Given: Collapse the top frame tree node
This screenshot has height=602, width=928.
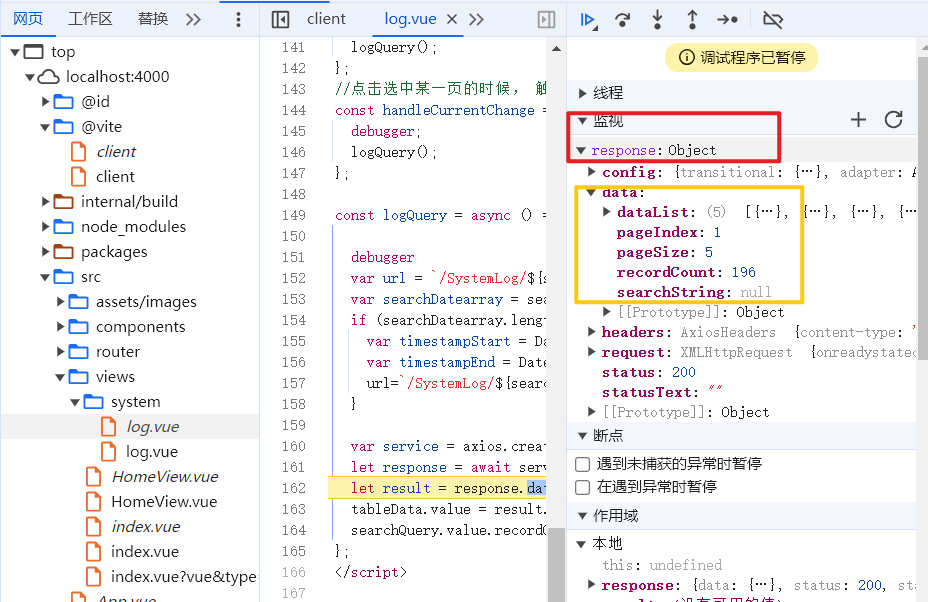Looking at the screenshot, I should [15, 52].
